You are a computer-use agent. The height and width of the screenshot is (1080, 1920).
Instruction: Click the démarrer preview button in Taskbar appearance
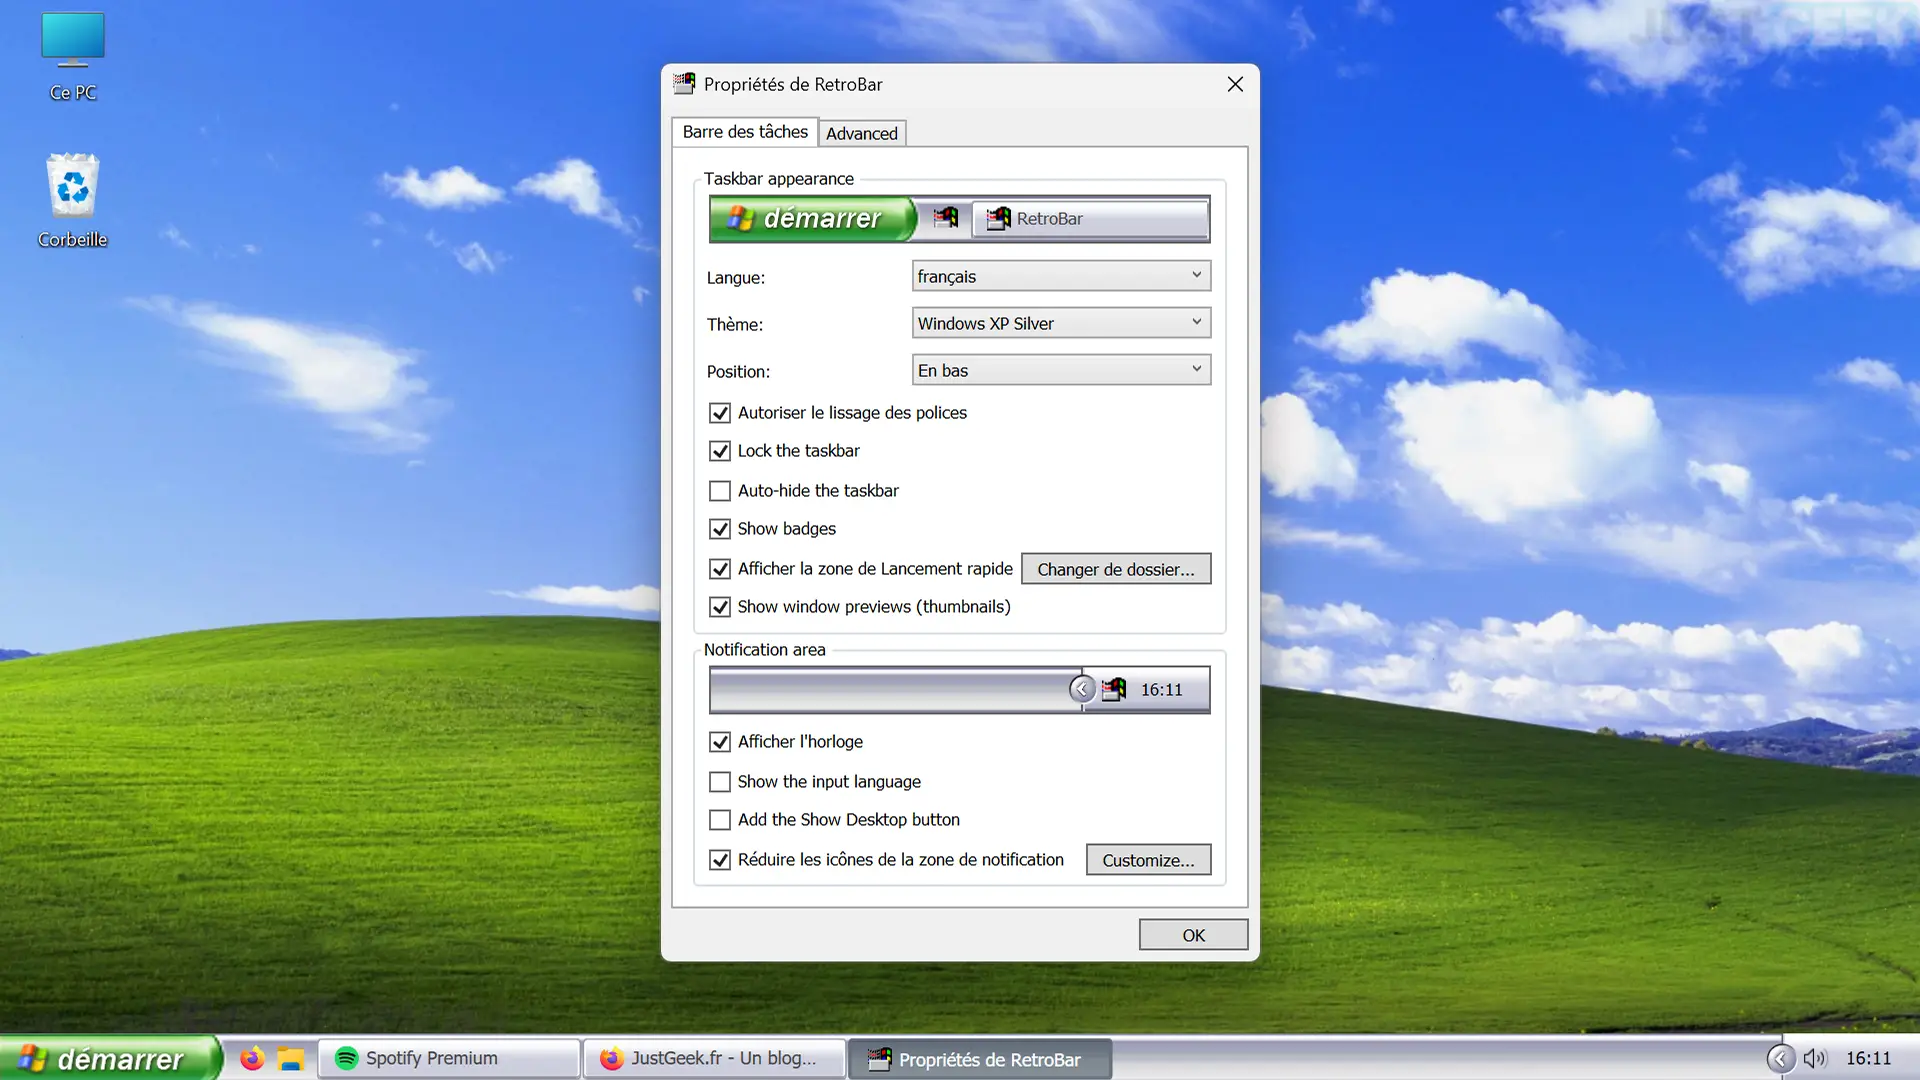click(811, 218)
